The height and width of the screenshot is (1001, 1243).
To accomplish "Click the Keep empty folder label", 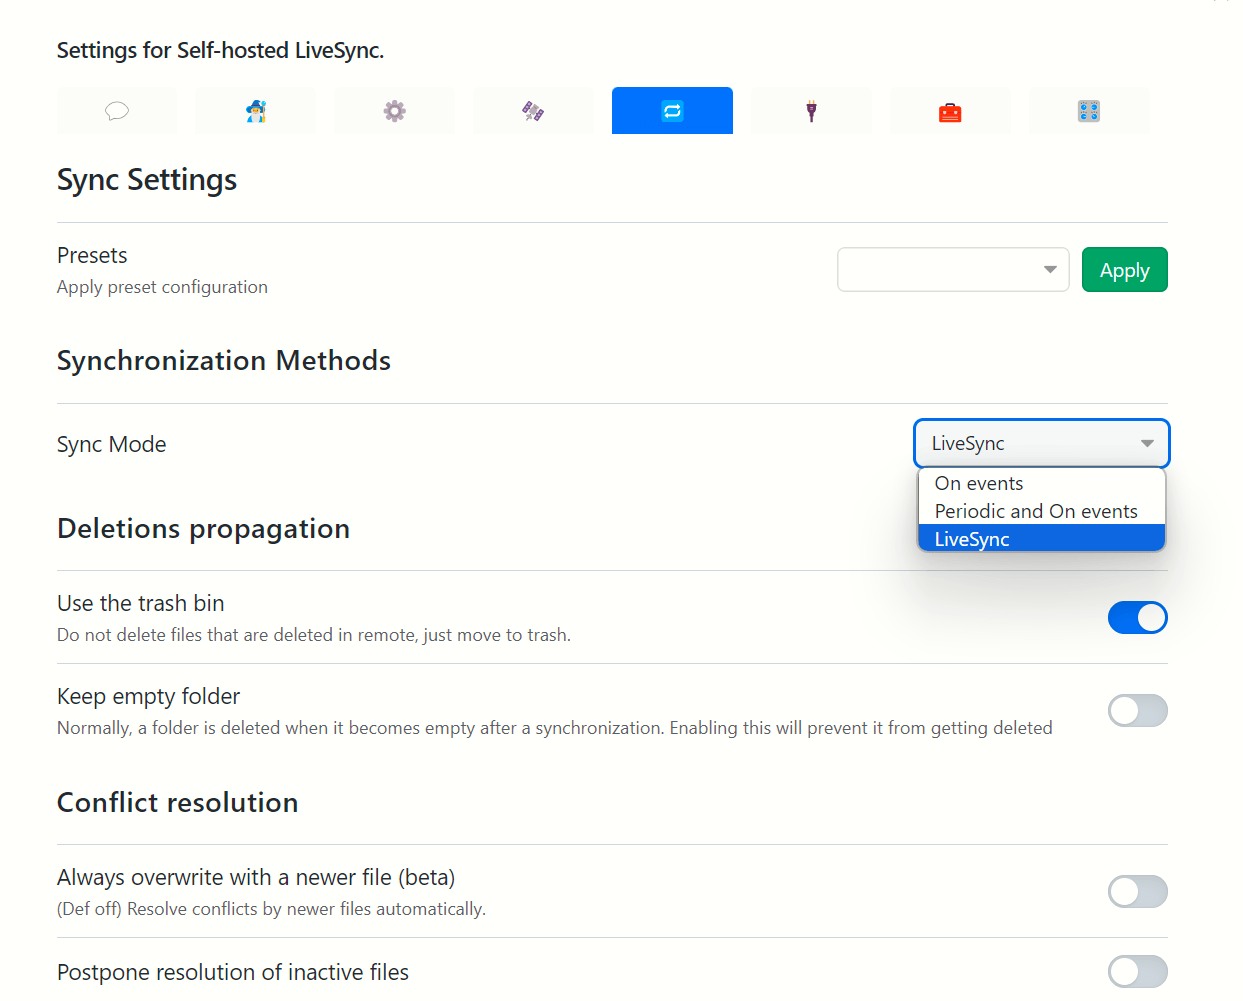I will pyautogui.click(x=149, y=696).
